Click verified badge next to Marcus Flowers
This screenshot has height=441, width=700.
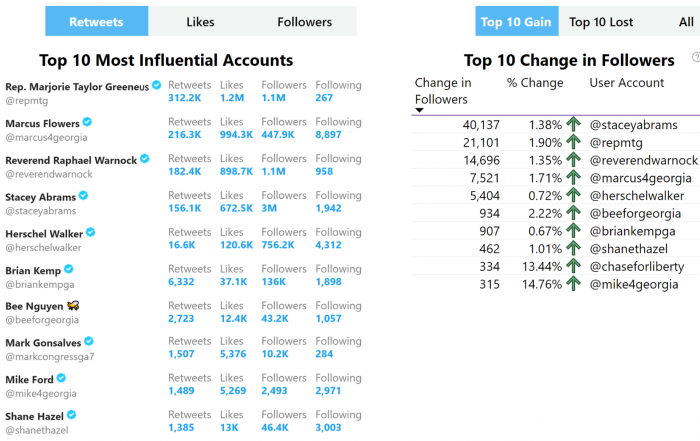pyautogui.click(x=87, y=121)
